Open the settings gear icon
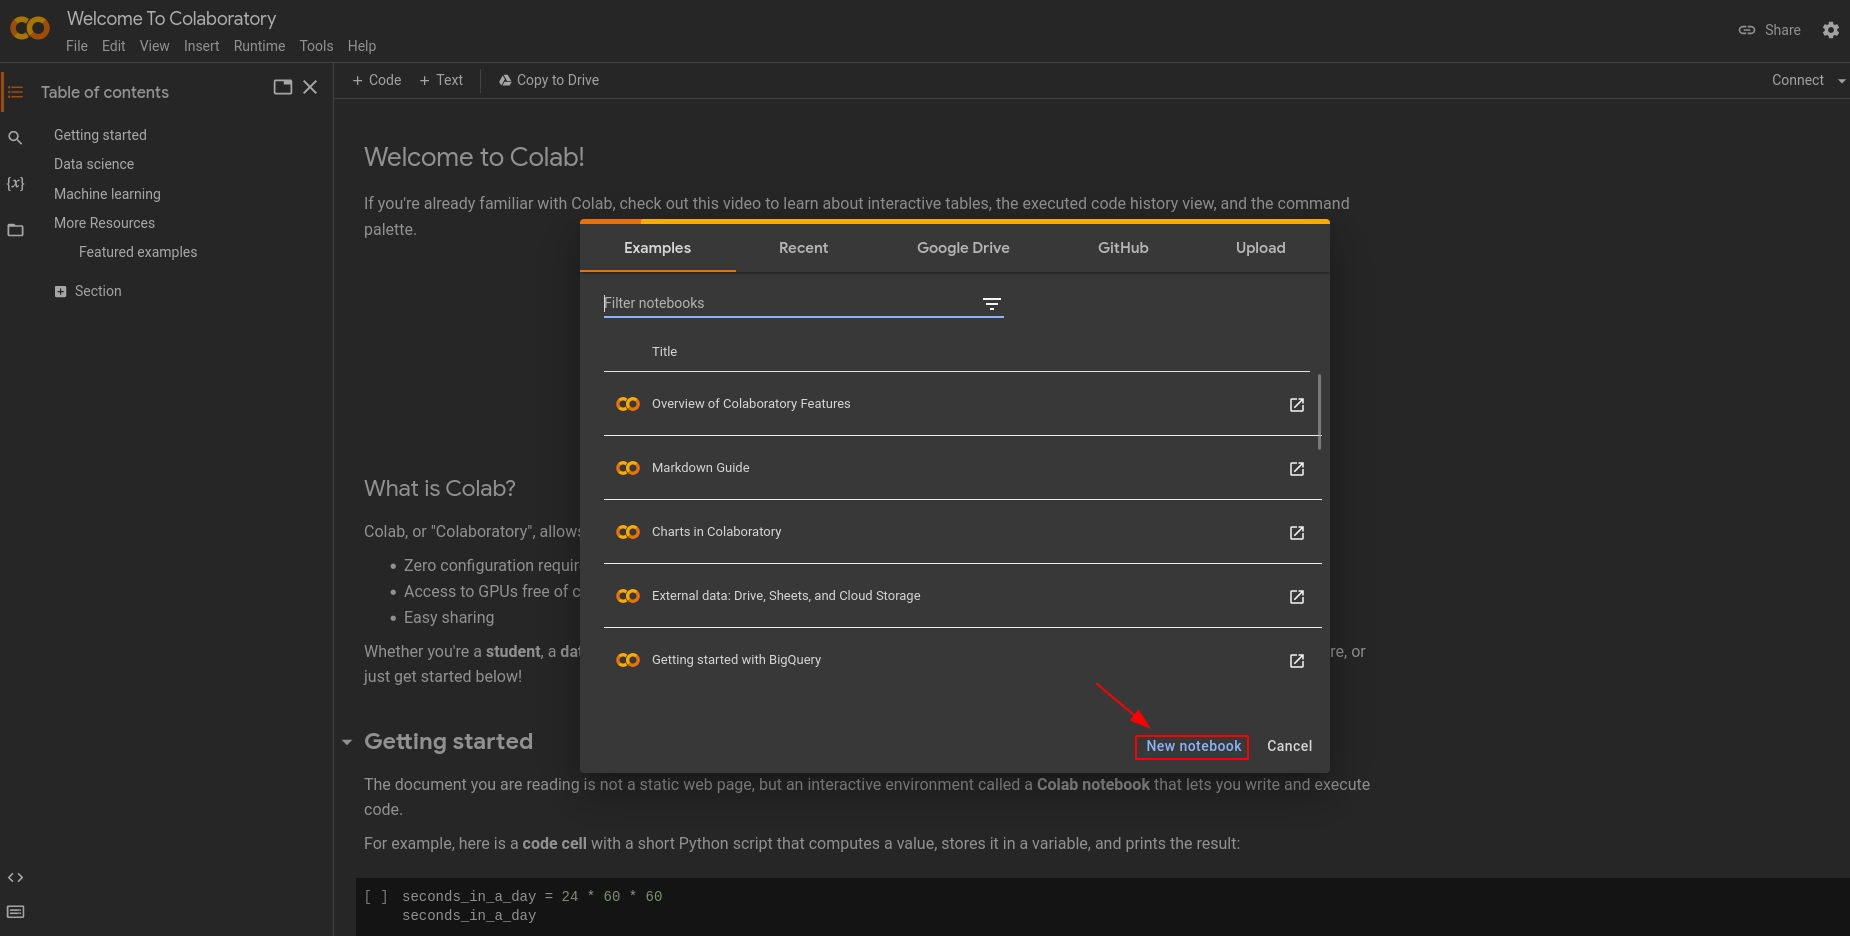This screenshot has width=1850, height=936. (x=1831, y=30)
